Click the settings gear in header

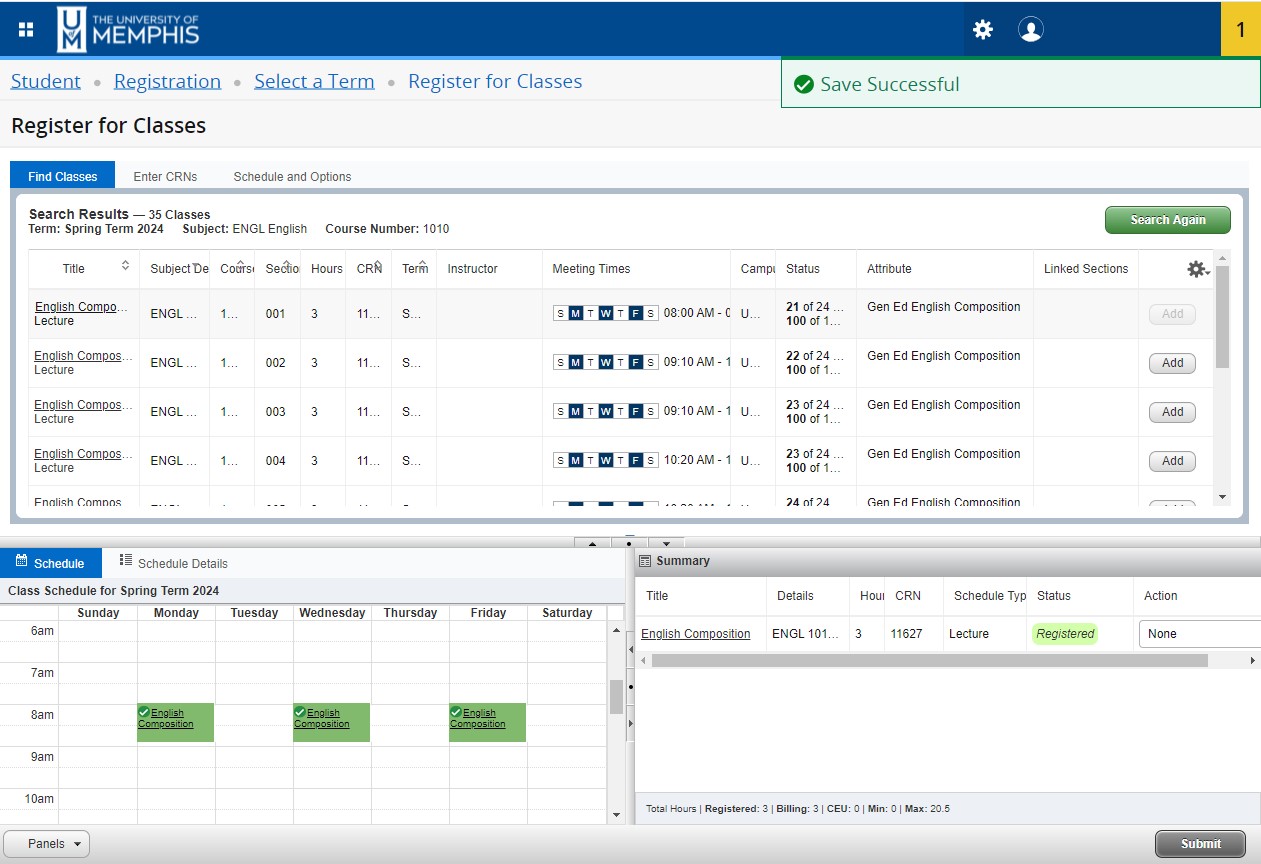pos(983,29)
